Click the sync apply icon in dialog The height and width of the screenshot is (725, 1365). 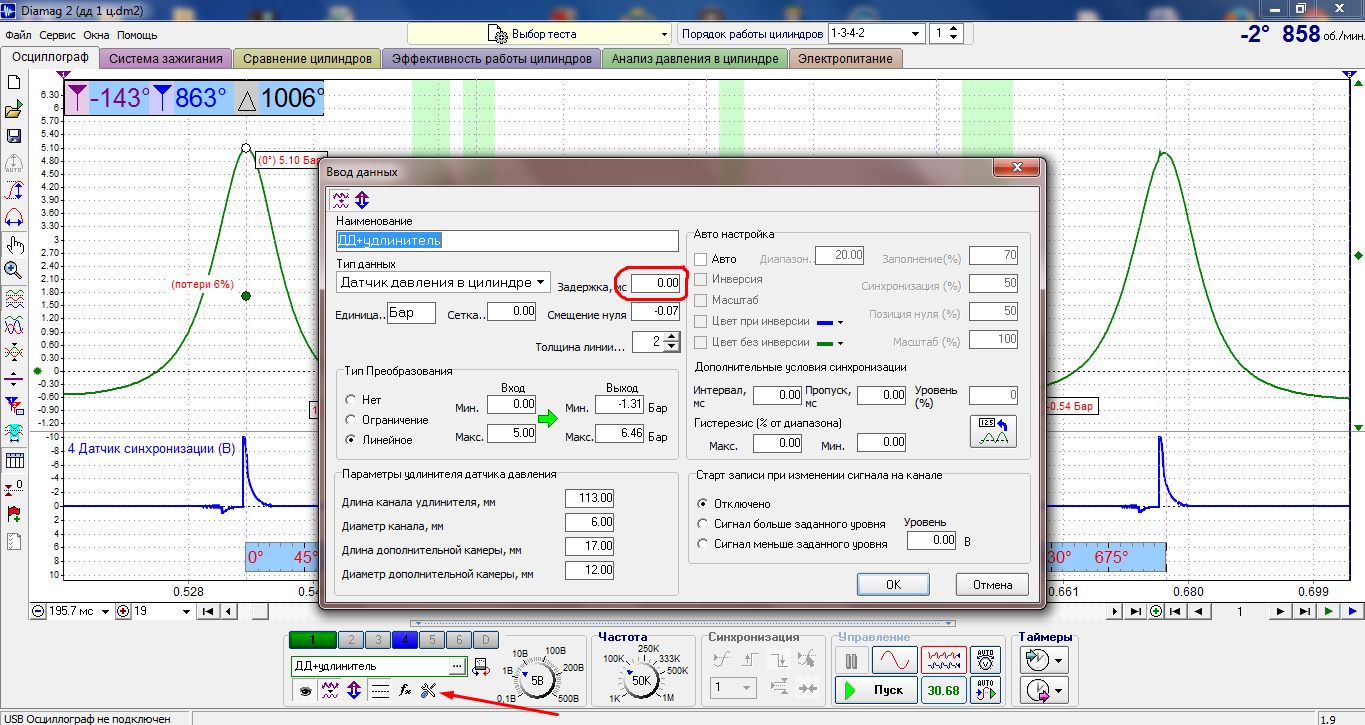pos(993,431)
